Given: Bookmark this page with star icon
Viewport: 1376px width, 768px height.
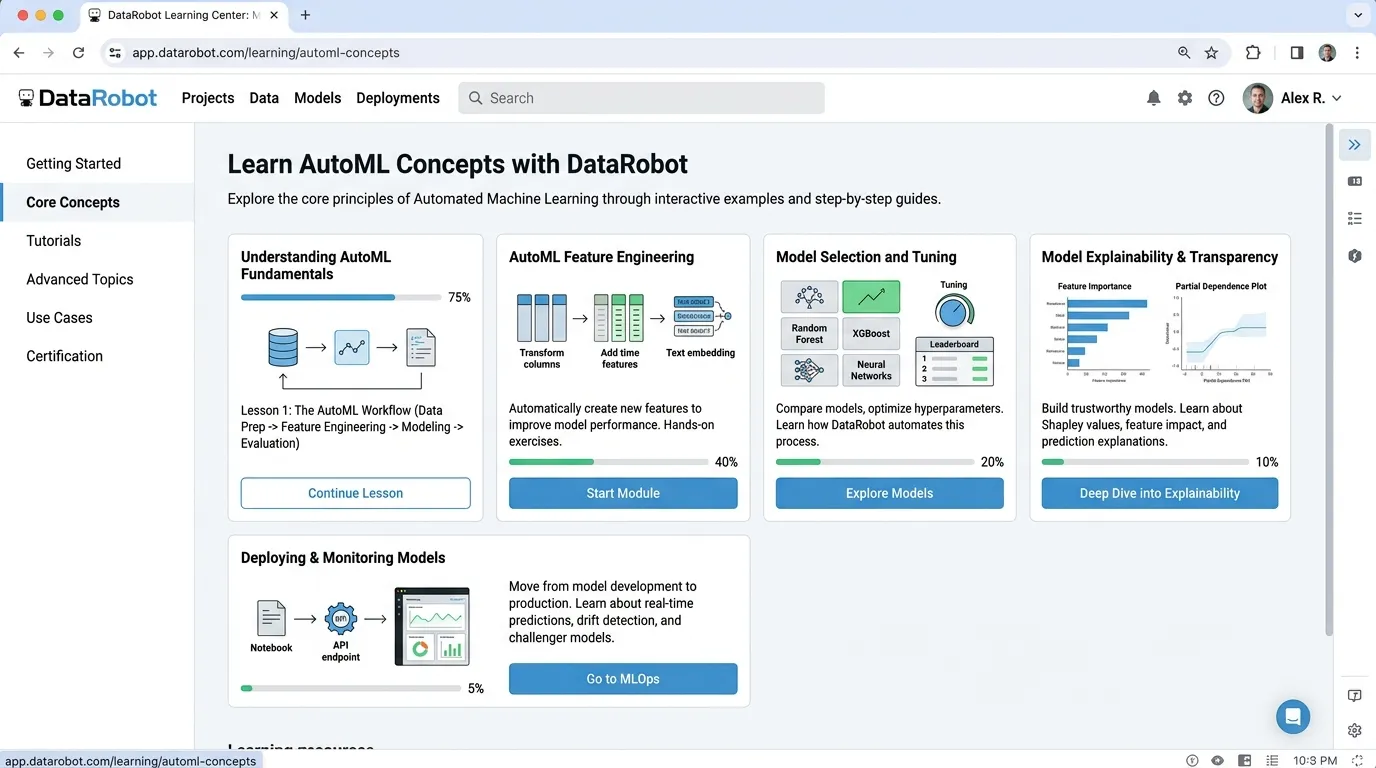Looking at the screenshot, I should point(1211,53).
